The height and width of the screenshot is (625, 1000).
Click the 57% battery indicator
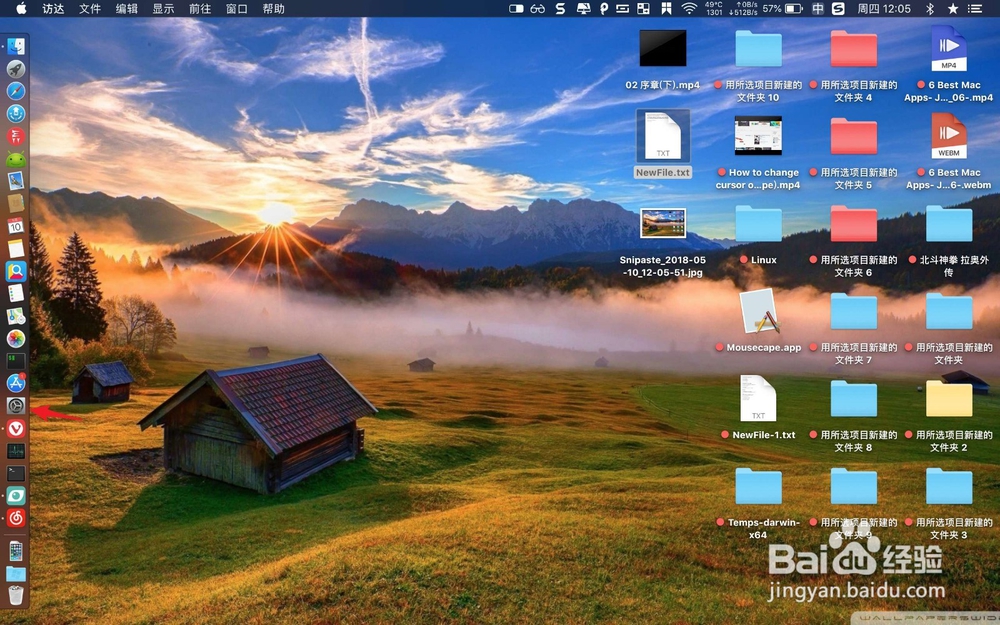772,11
